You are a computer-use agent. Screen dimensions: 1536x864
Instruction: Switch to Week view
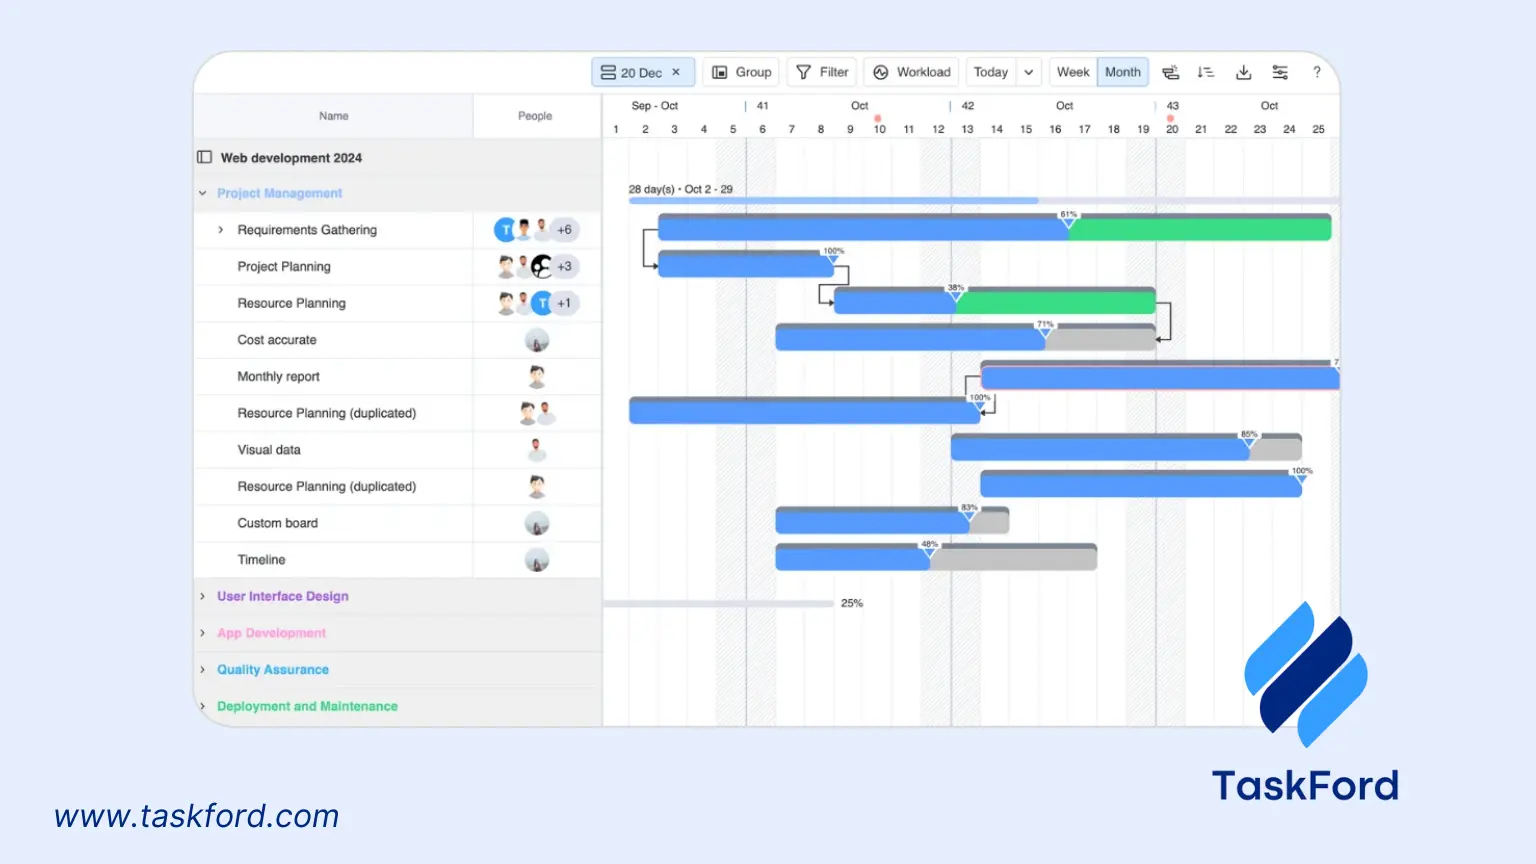click(x=1072, y=72)
